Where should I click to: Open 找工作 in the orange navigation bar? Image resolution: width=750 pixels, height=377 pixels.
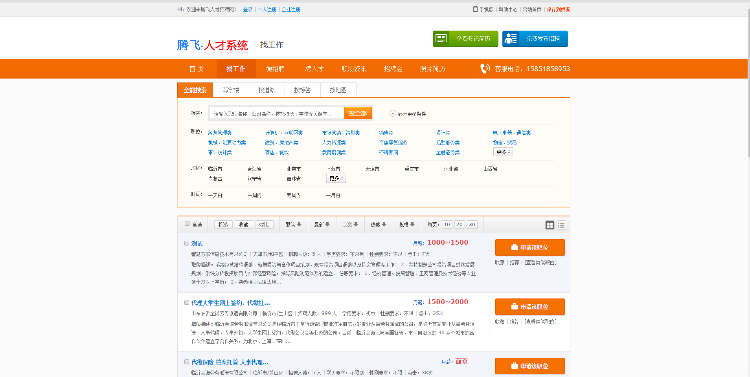click(x=236, y=69)
